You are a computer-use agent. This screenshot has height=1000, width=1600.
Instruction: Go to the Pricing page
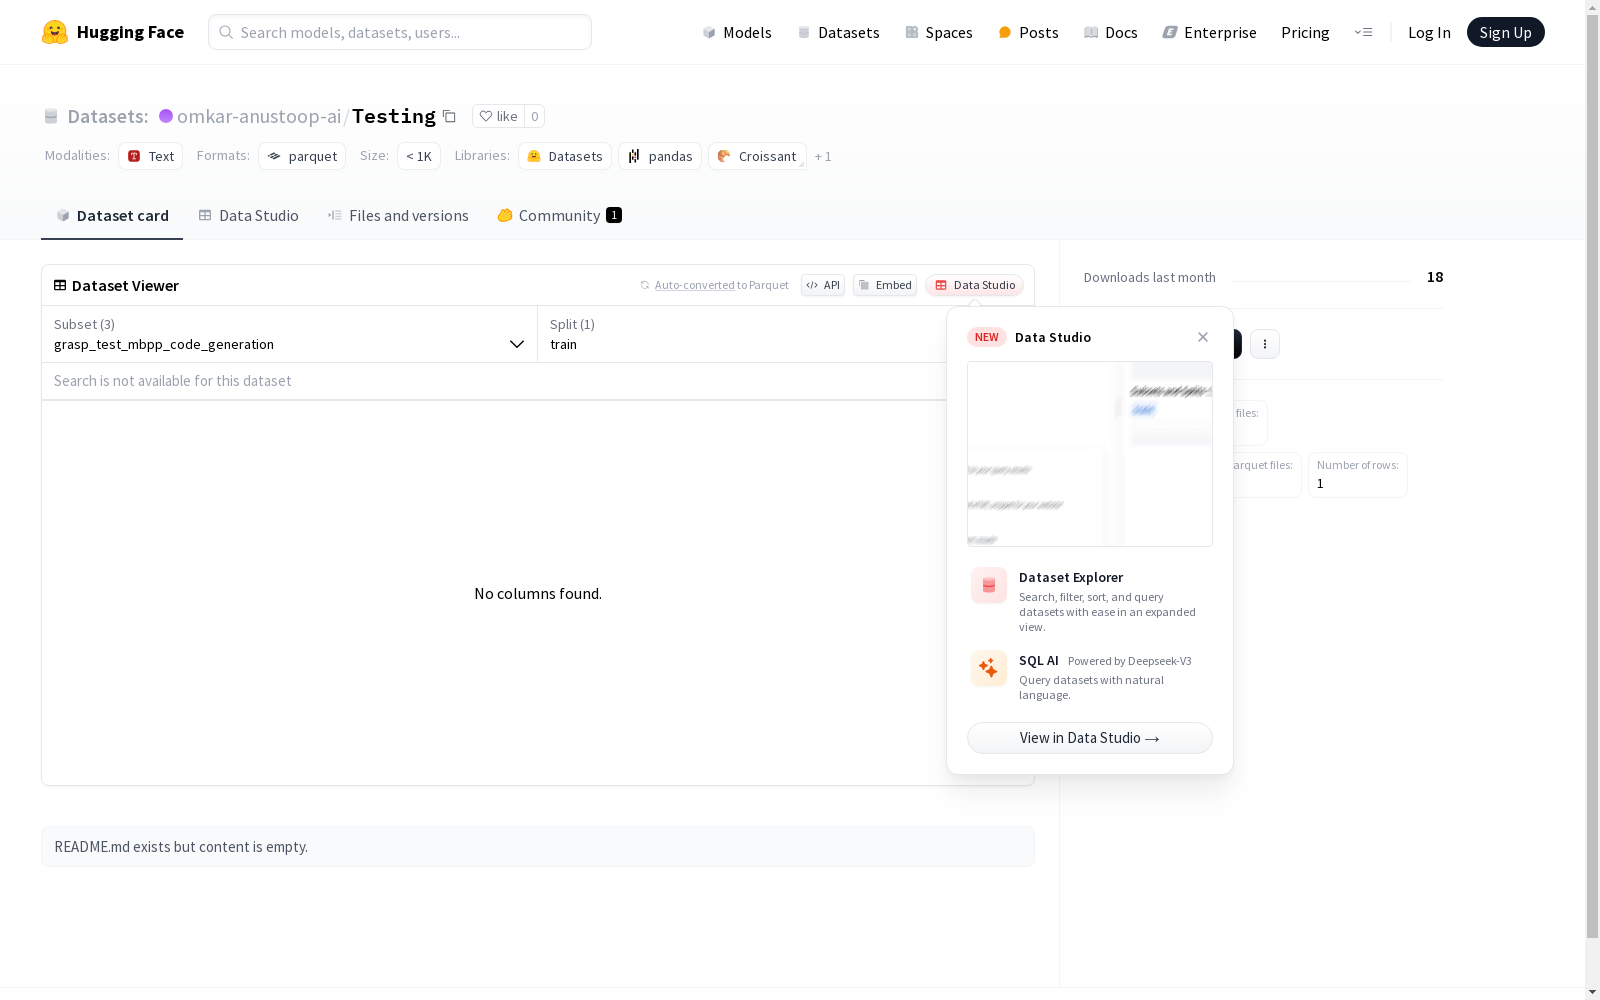pos(1305,32)
